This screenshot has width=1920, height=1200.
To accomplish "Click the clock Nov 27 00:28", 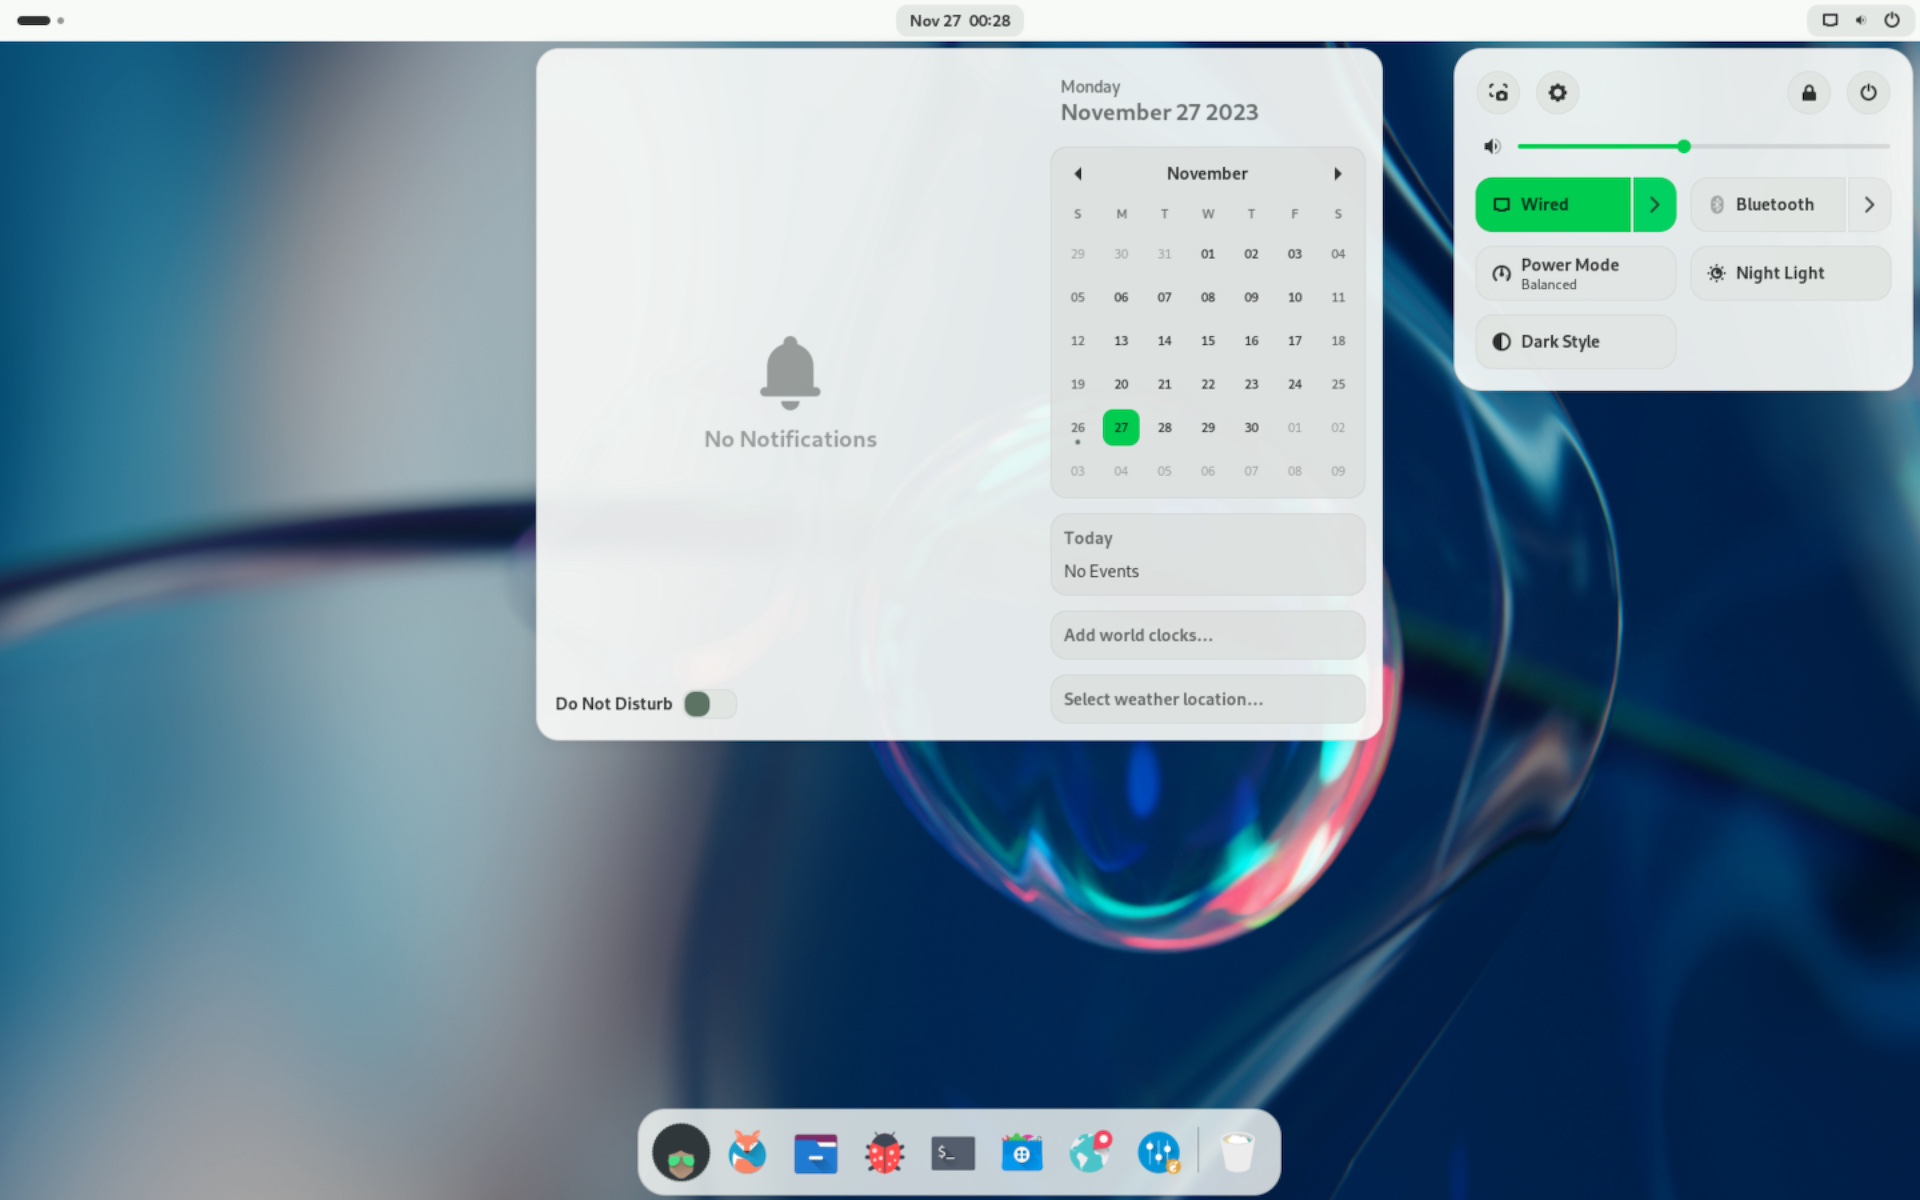I will point(960,20).
